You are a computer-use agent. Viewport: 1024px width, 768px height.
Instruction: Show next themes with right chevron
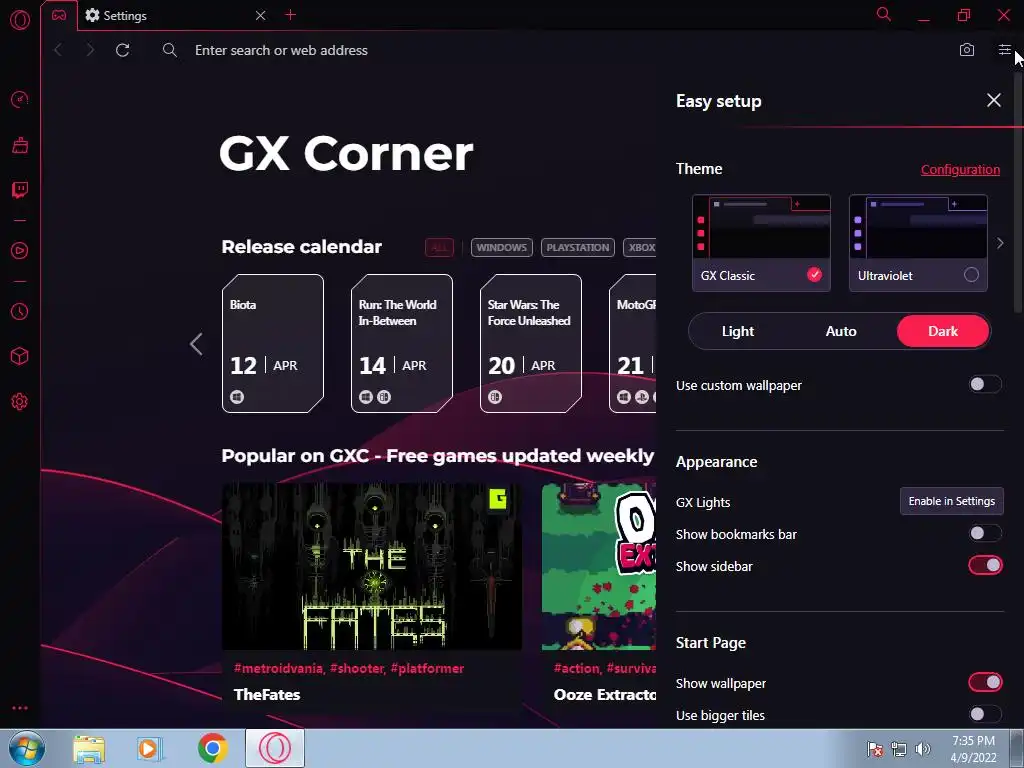(1000, 243)
